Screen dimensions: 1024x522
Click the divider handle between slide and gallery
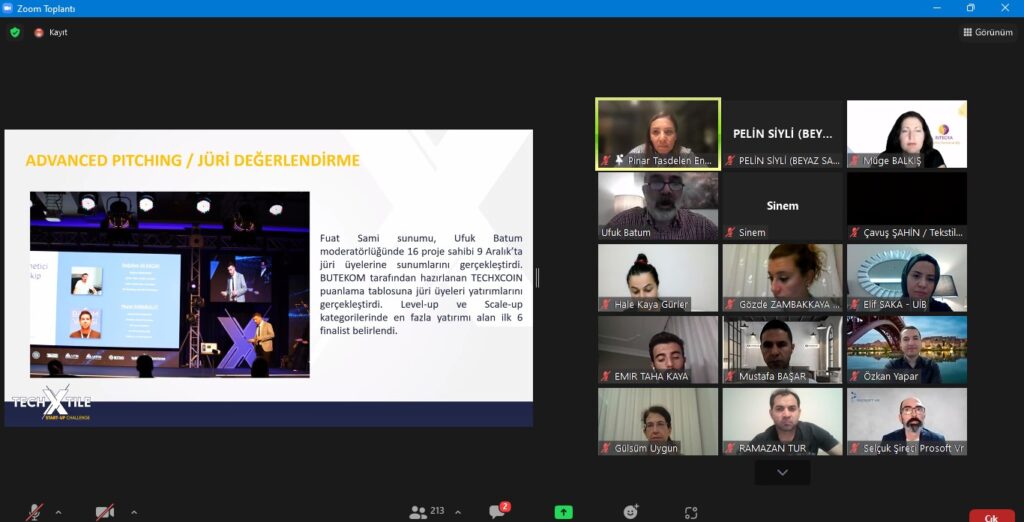pos(537,278)
